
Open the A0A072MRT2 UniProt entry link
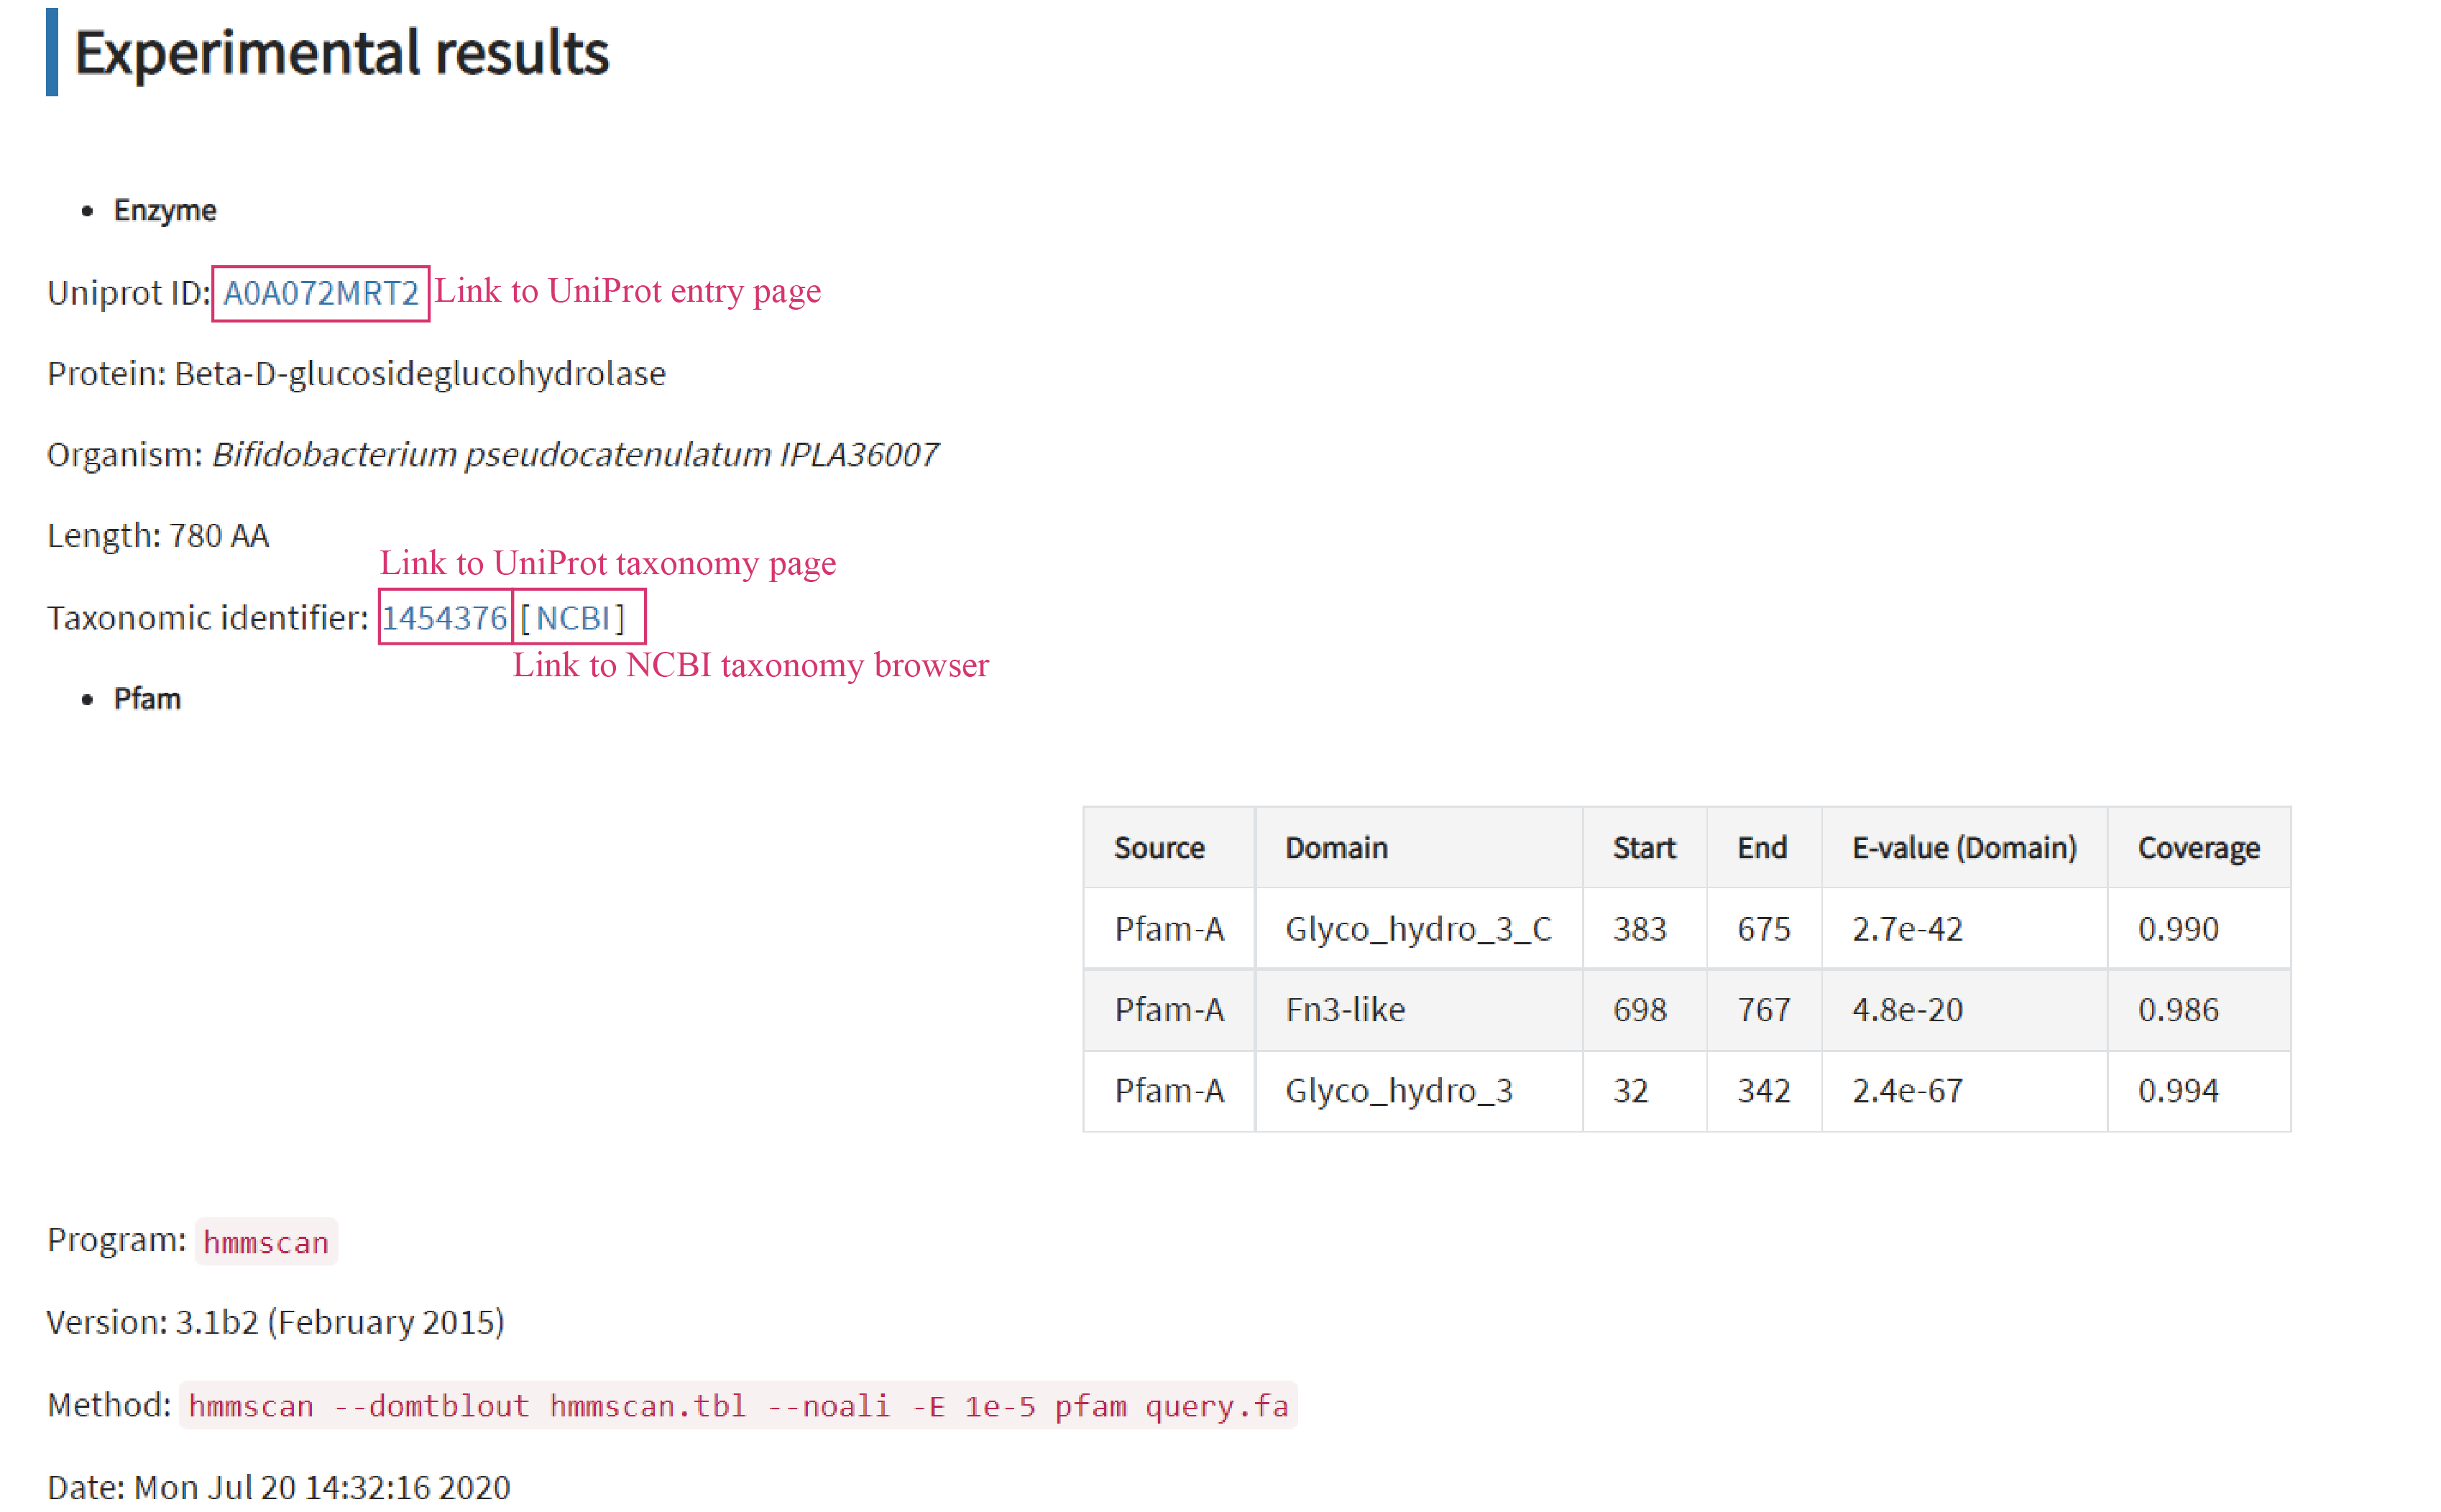(320, 293)
